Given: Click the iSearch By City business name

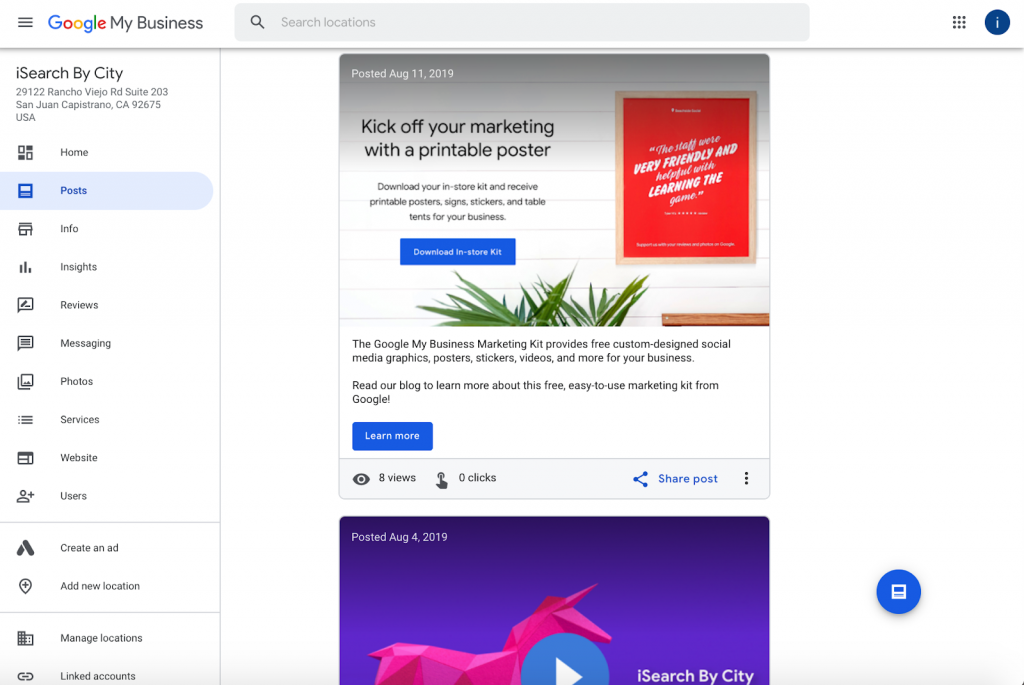Looking at the screenshot, I should (69, 73).
